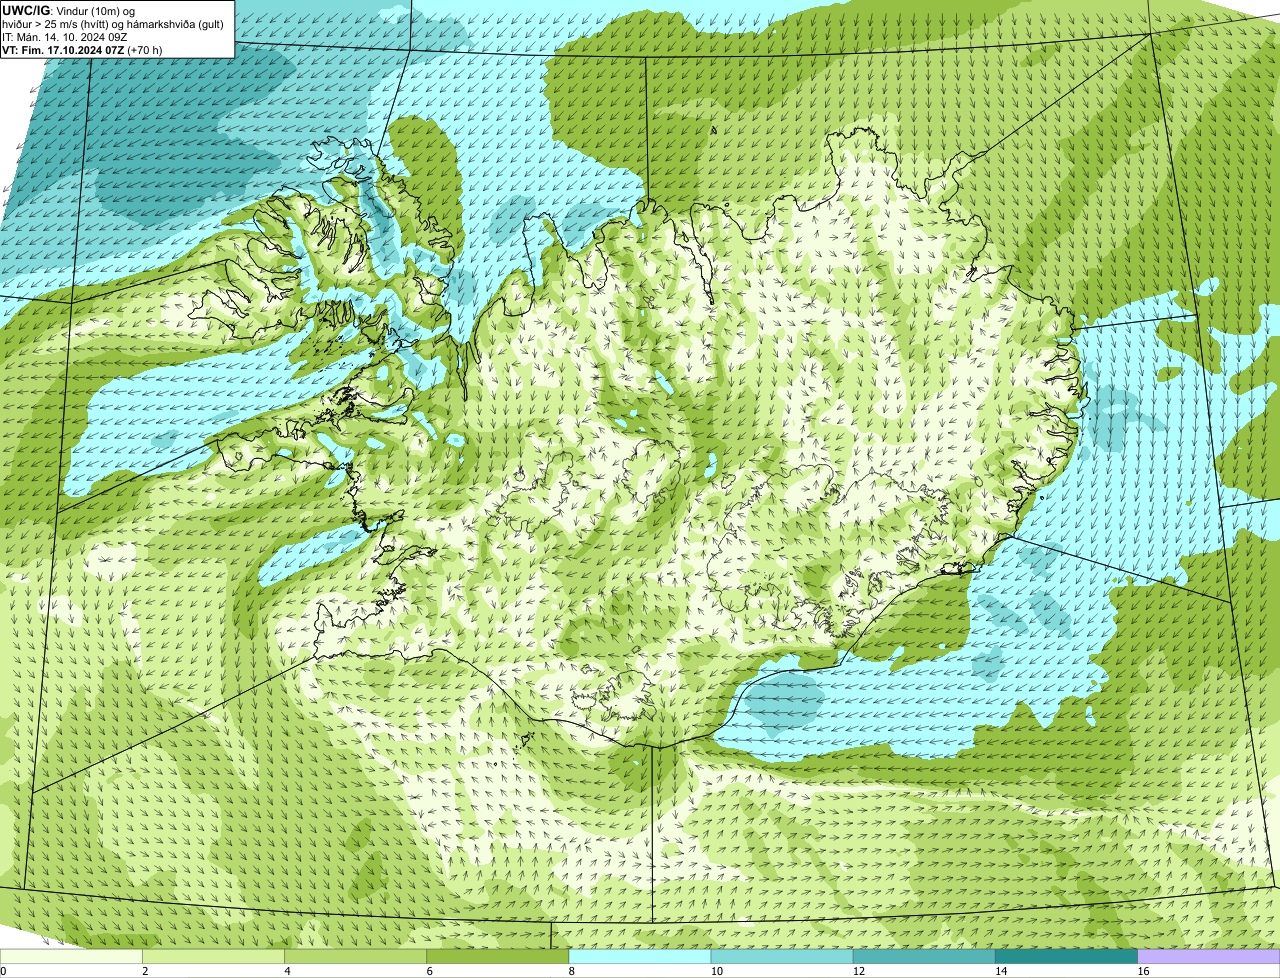
Task: Click the 10–12 m/s aqua legend swatch
Action: (x=782, y=956)
